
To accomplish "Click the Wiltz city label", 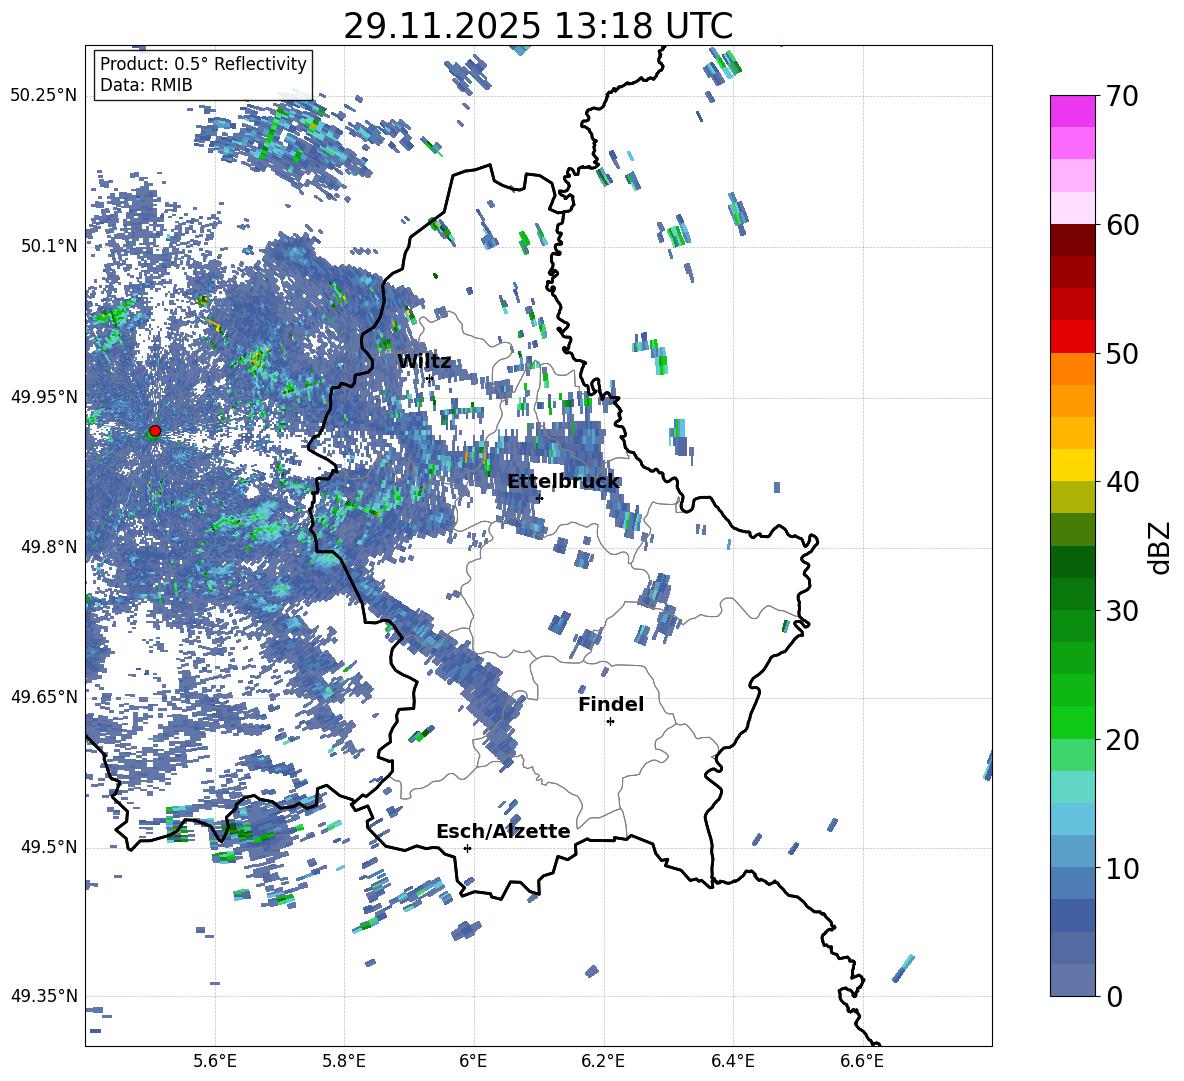I will coord(424,361).
